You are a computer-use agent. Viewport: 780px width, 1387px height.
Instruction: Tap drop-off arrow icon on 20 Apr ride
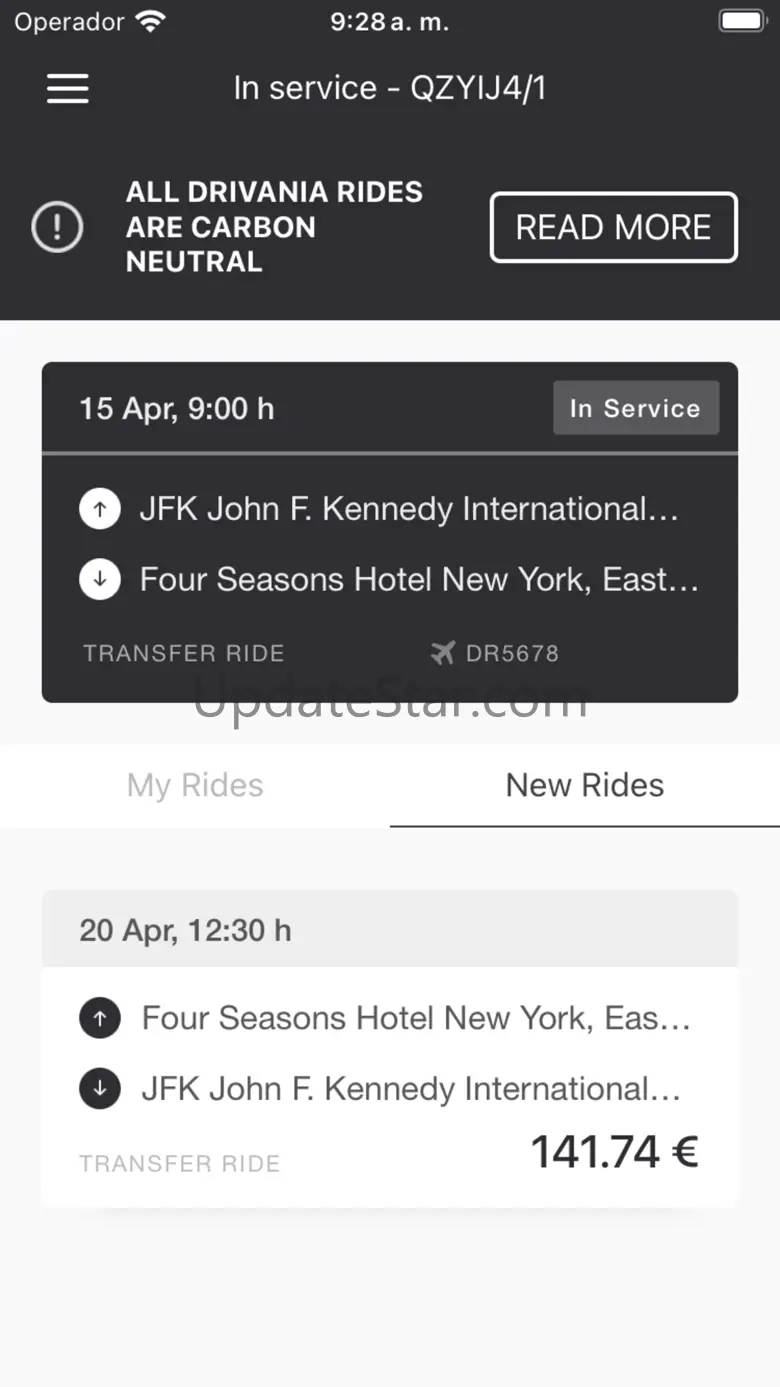pyautogui.click(x=100, y=1088)
